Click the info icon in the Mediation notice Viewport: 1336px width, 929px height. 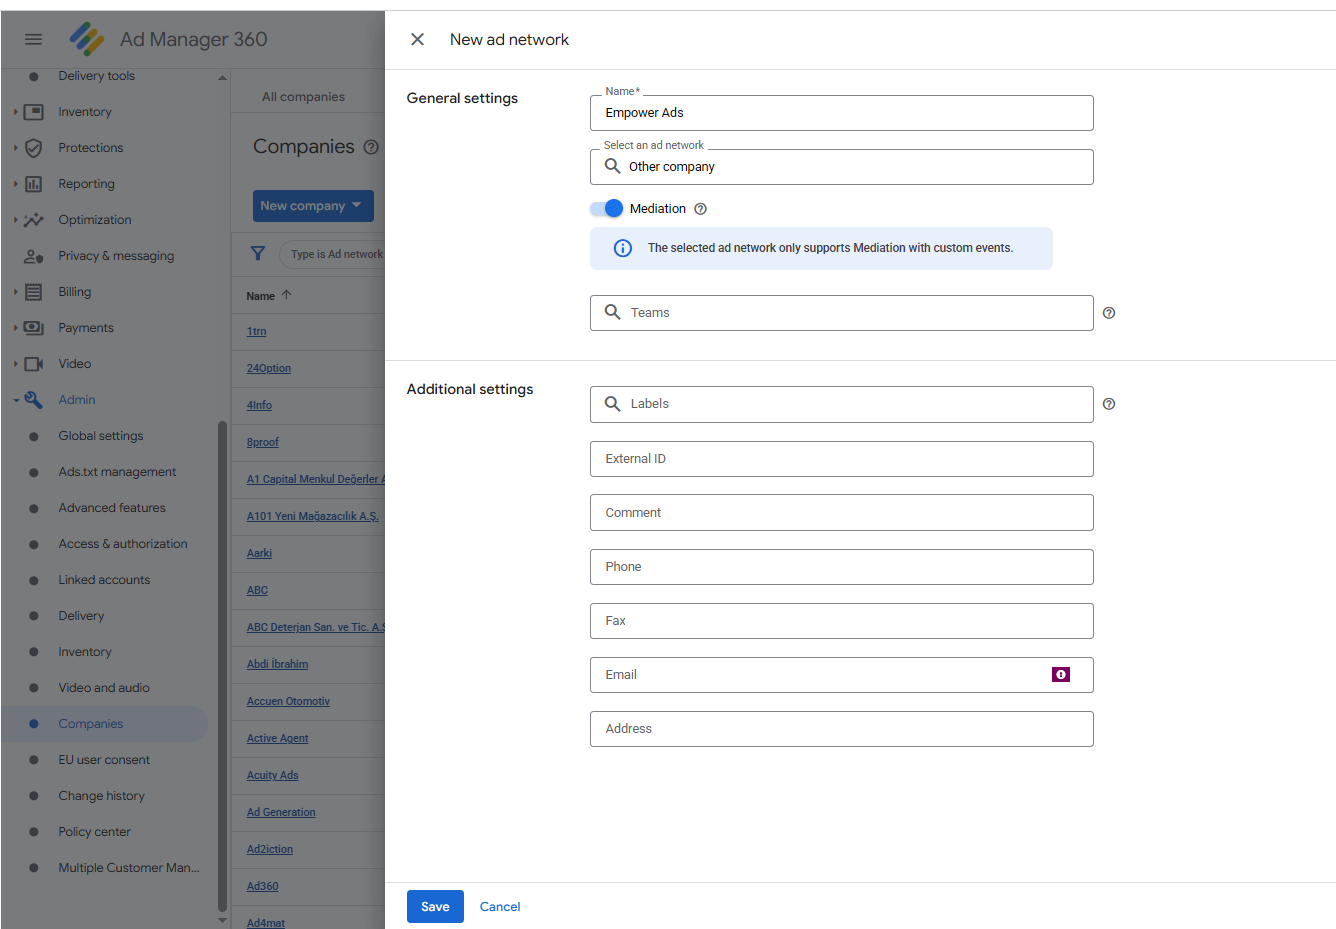tap(622, 247)
